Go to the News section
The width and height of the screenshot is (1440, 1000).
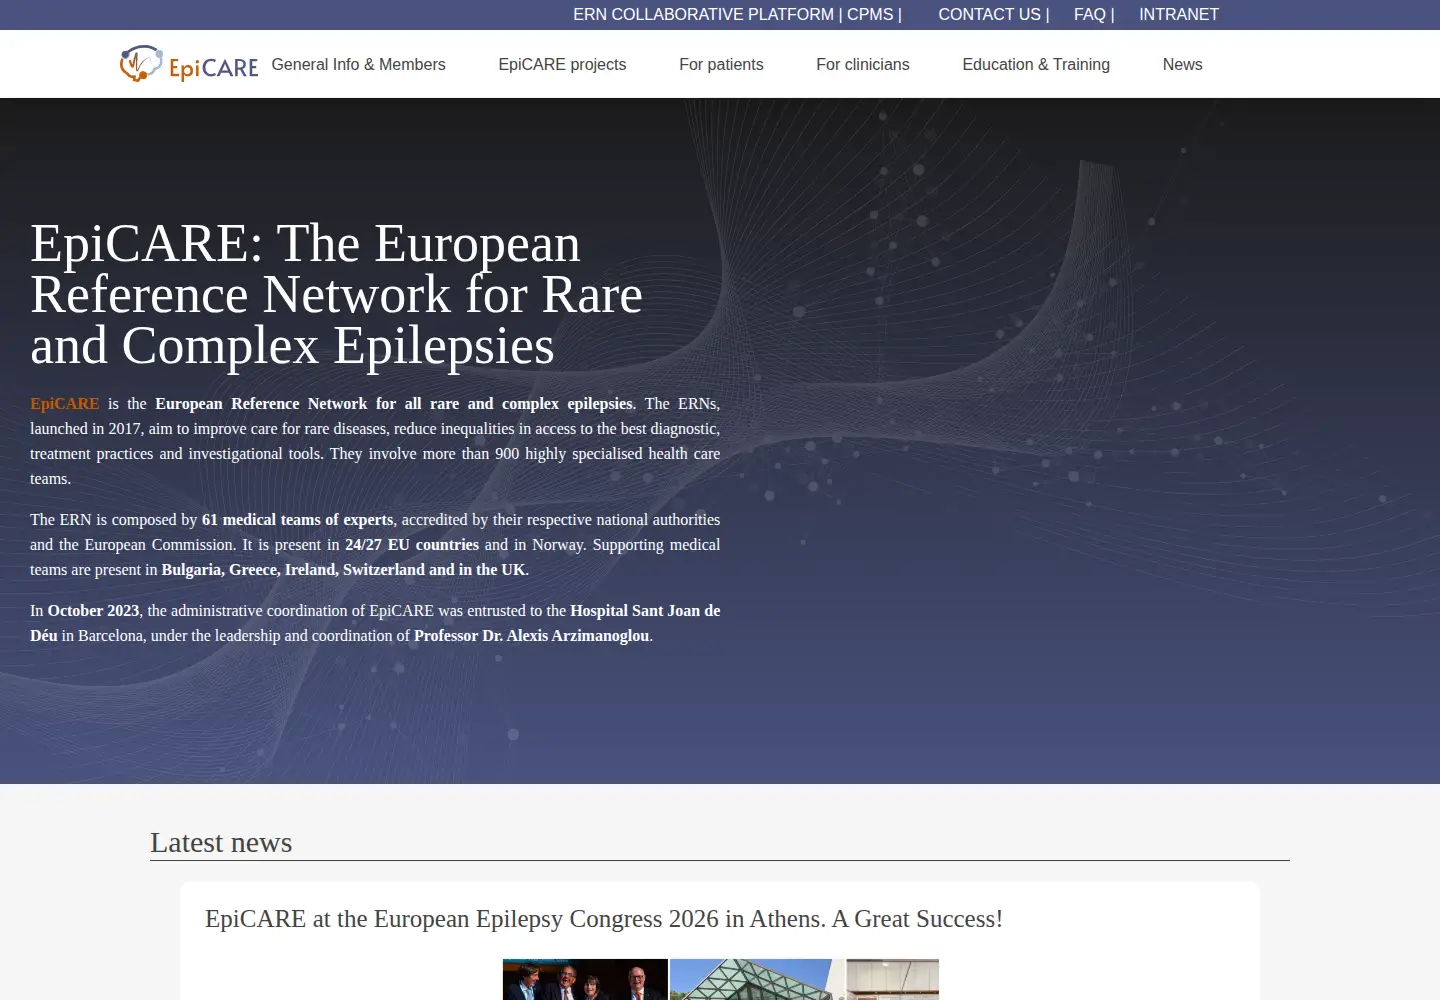(1182, 64)
